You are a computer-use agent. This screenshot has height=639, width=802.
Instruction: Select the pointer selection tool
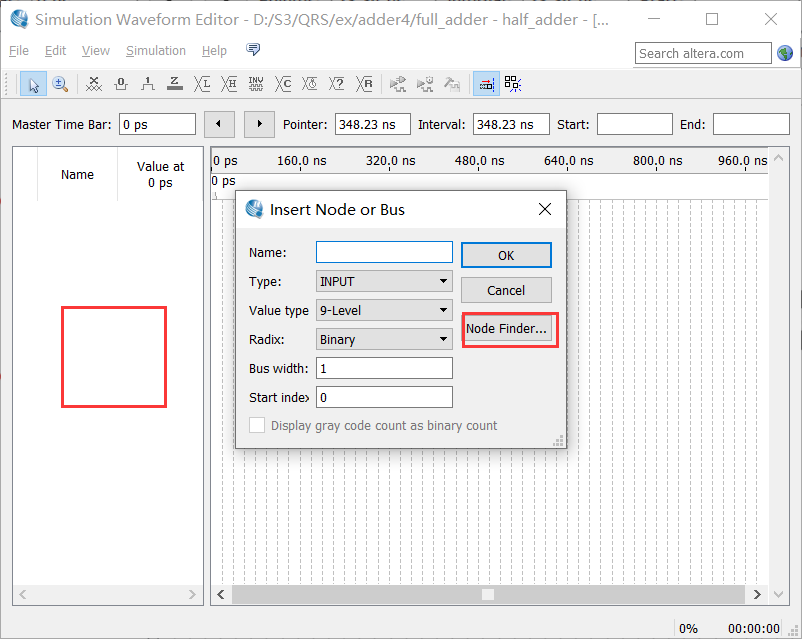pos(33,84)
